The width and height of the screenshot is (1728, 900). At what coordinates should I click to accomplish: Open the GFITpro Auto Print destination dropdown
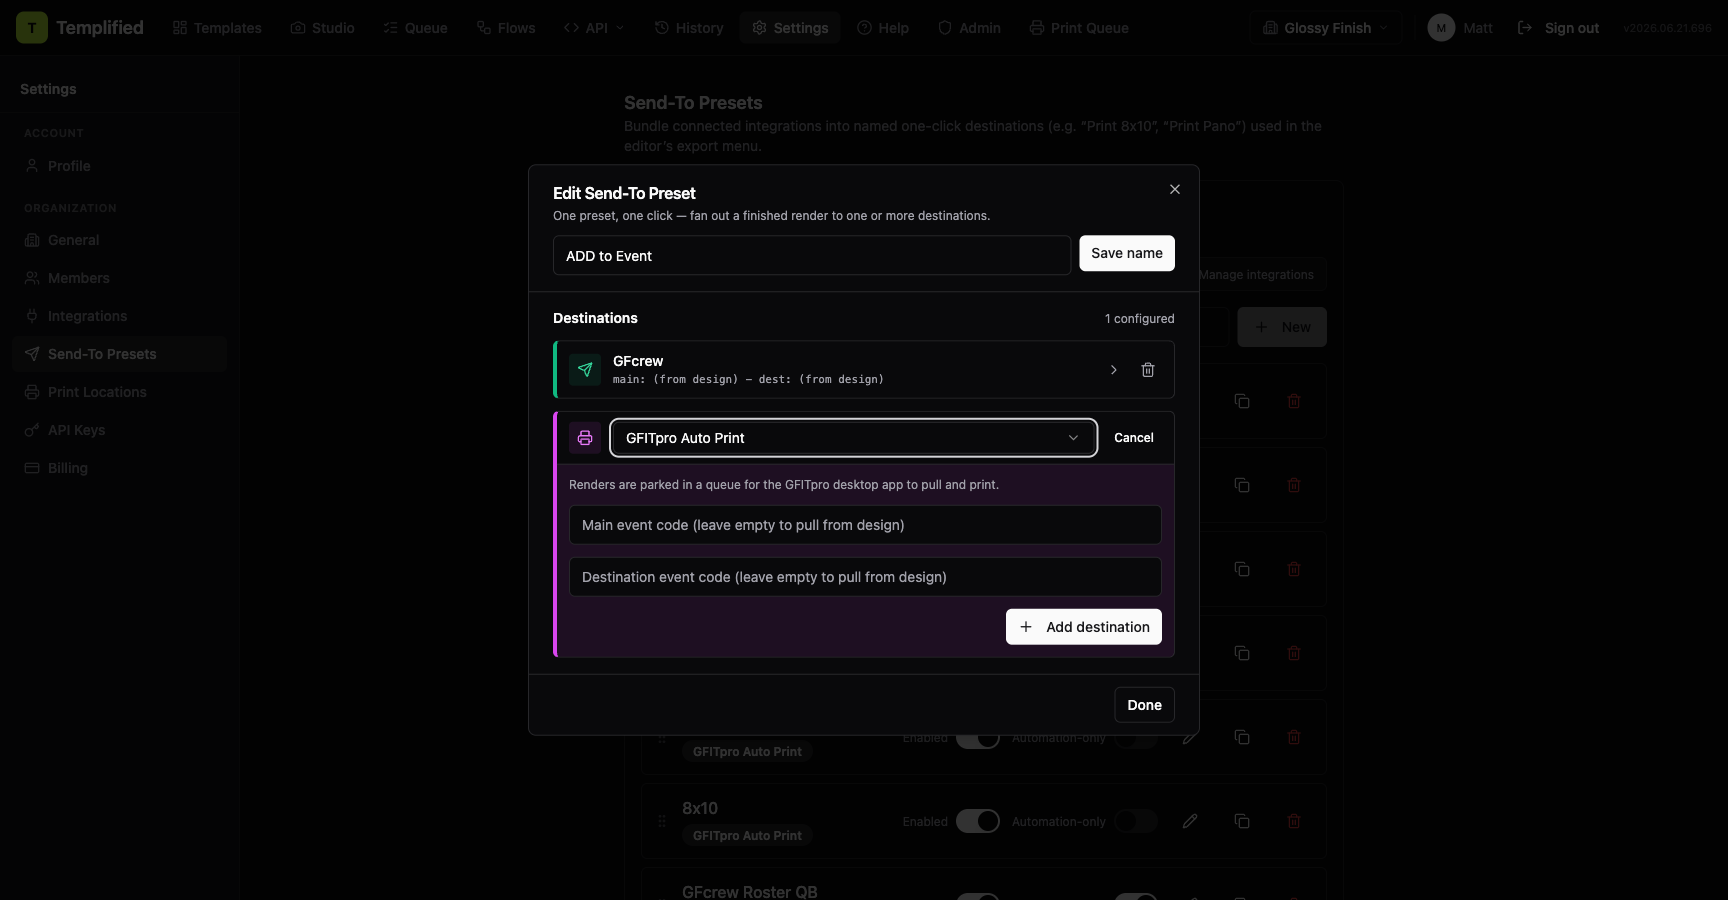click(854, 438)
